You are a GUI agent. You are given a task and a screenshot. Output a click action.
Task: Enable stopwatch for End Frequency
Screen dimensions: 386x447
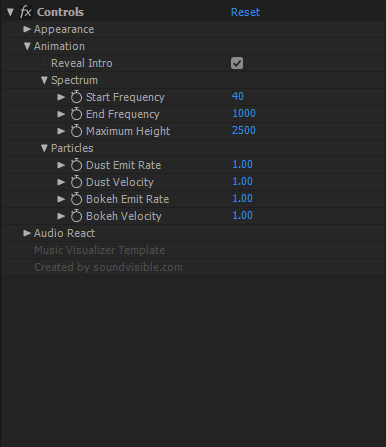point(76,114)
